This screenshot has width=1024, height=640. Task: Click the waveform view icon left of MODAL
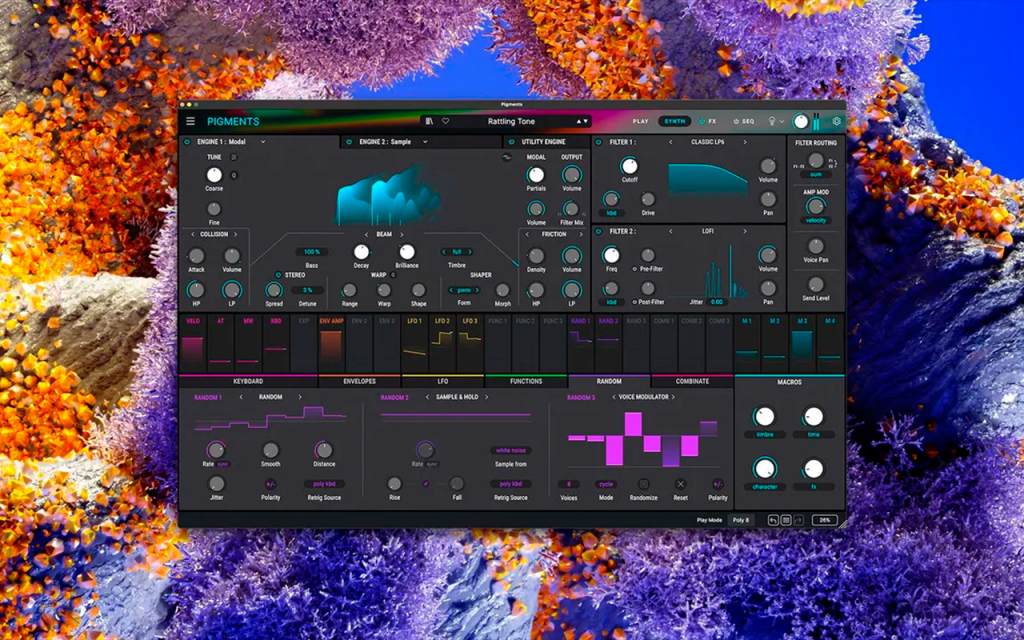(x=507, y=157)
